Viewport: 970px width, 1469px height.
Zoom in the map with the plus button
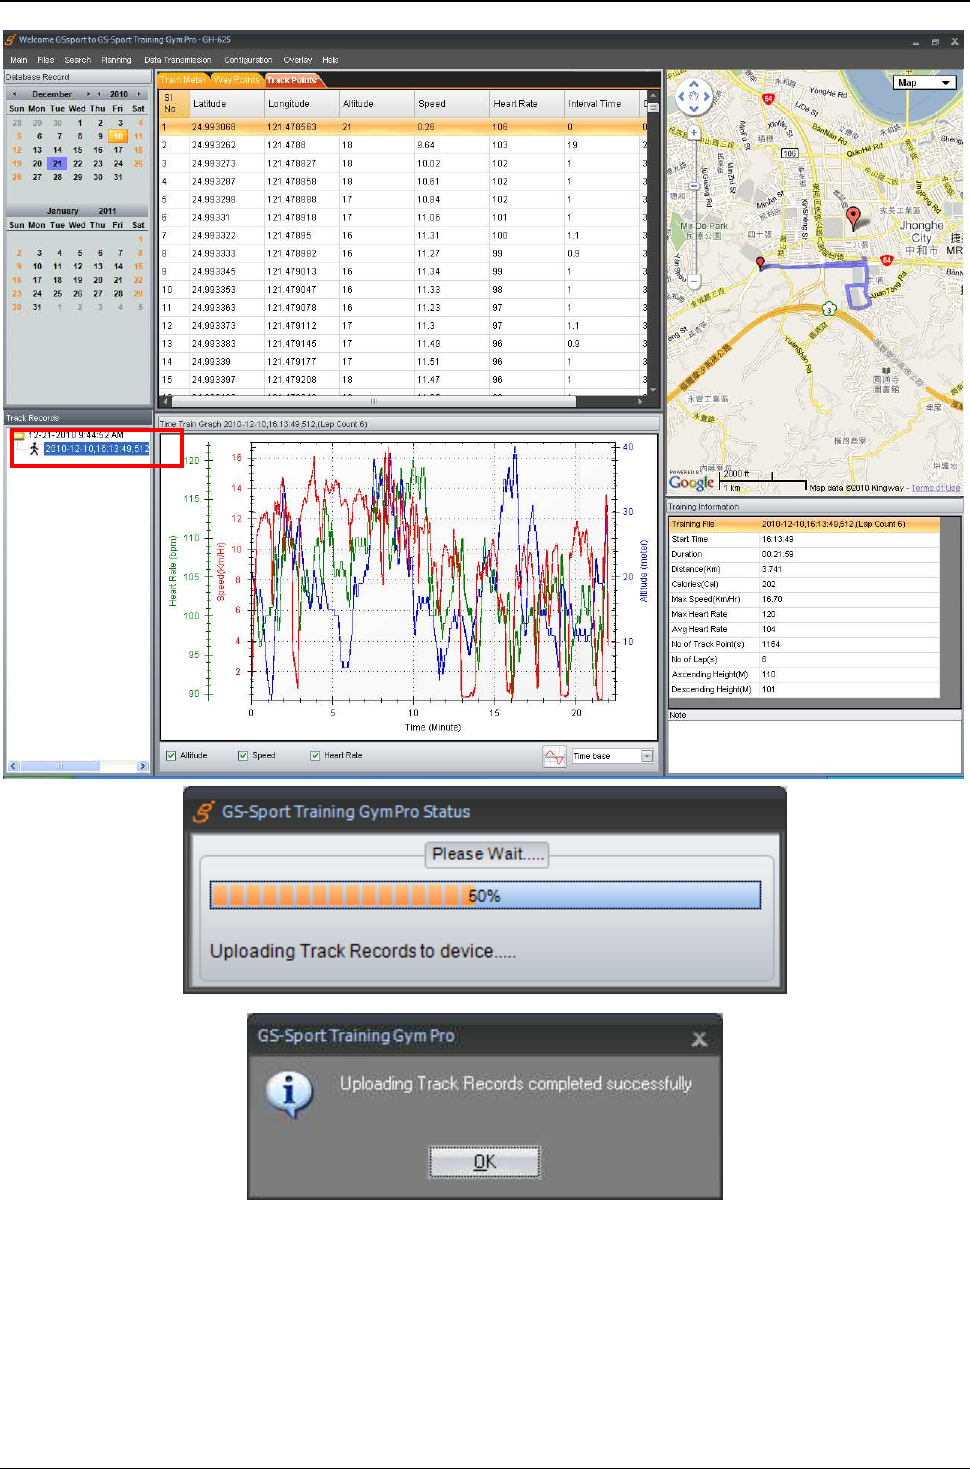(x=694, y=131)
